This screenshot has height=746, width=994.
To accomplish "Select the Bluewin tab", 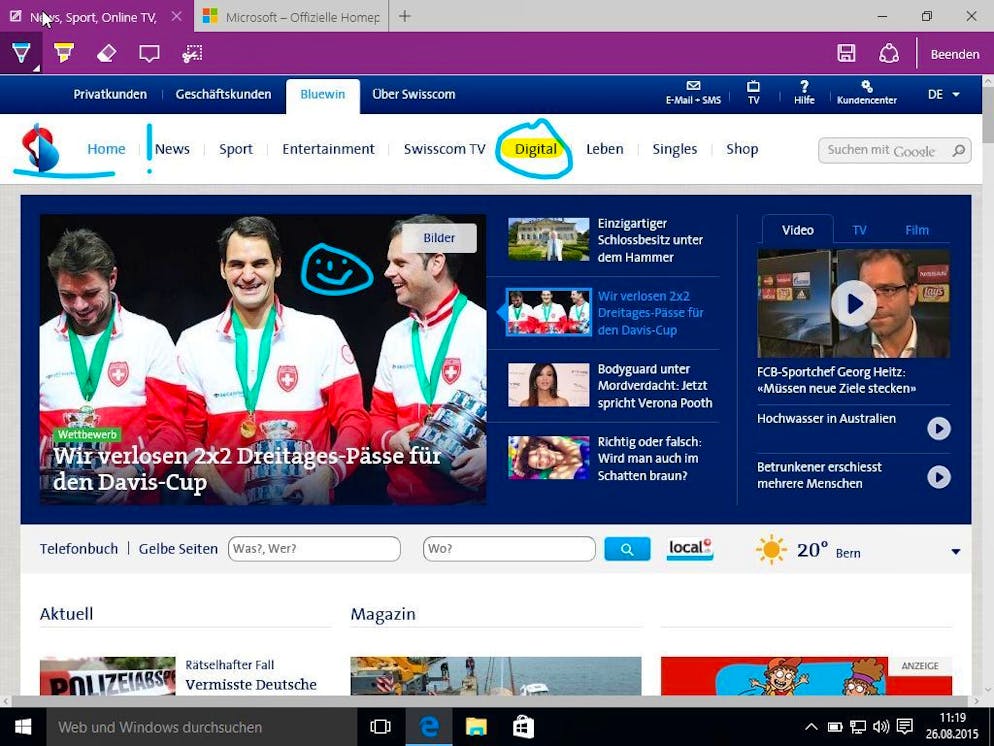I will (323, 94).
